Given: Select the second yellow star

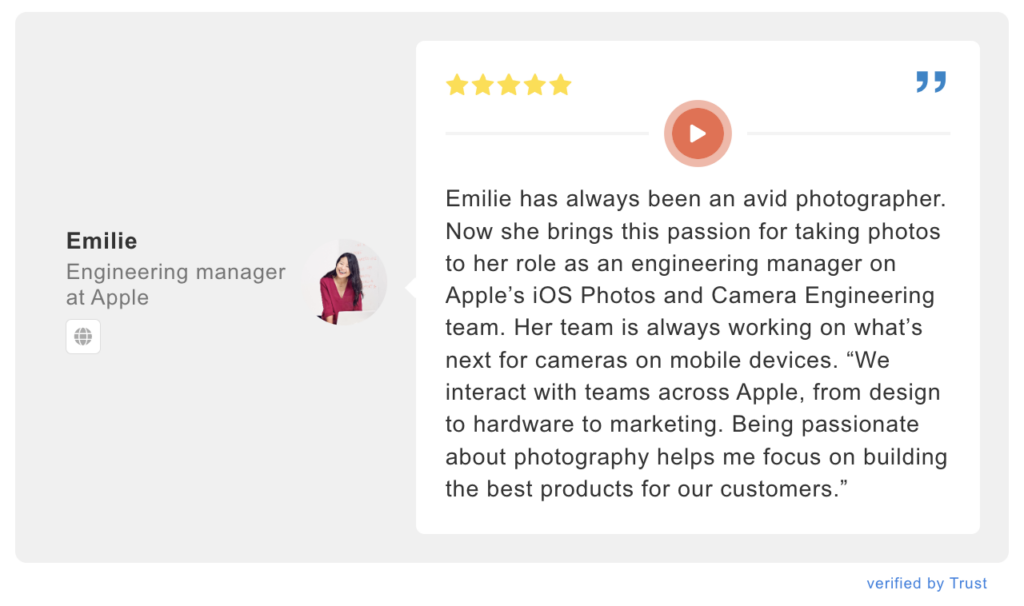Looking at the screenshot, I should tap(483, 85).
